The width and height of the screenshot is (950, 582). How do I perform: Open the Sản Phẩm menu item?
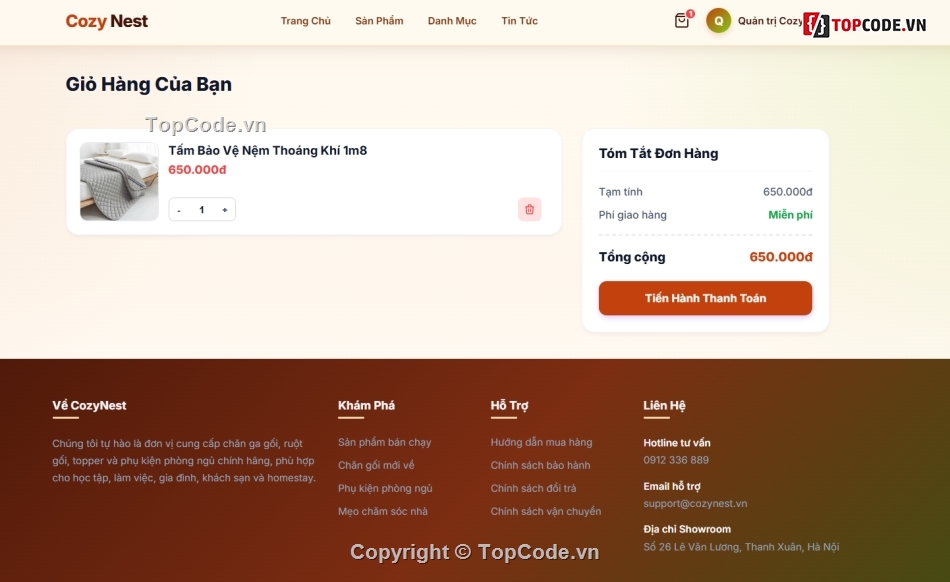(x=379, y=21)
